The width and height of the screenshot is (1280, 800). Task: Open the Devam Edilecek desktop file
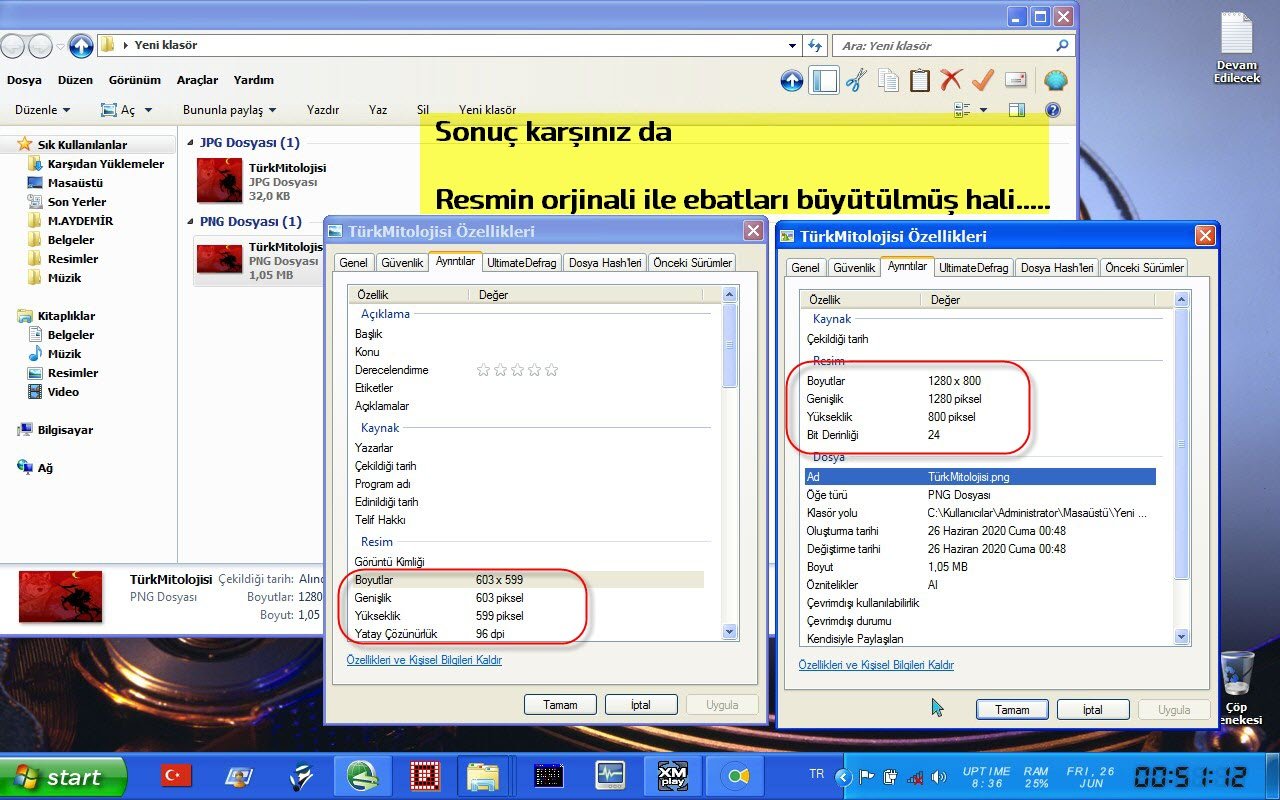coord(1237,48)
